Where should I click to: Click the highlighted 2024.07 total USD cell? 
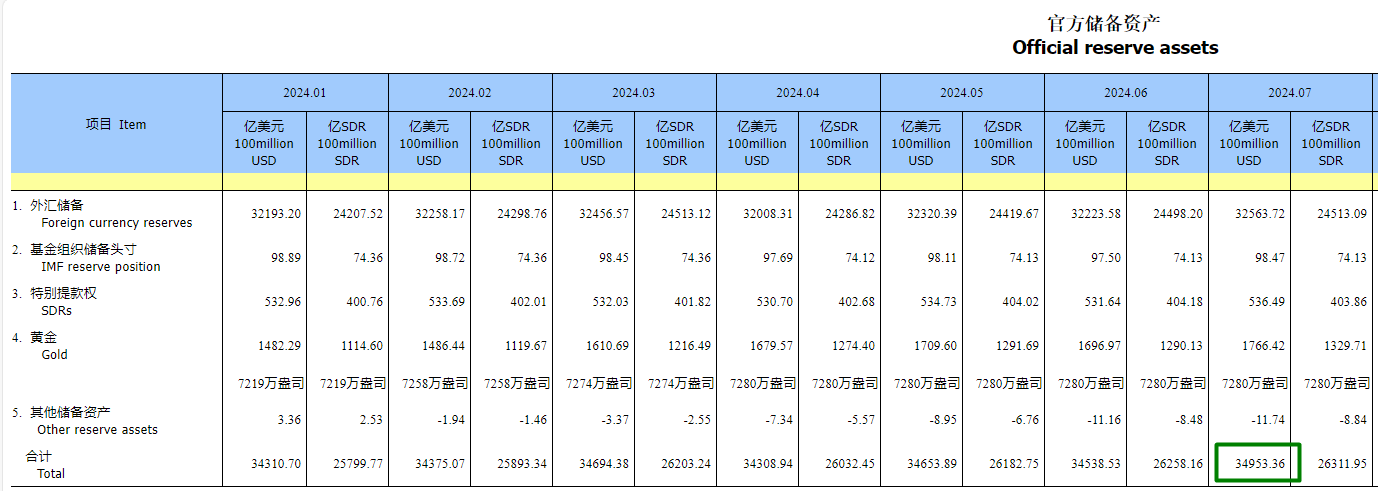coord(1256,465)
